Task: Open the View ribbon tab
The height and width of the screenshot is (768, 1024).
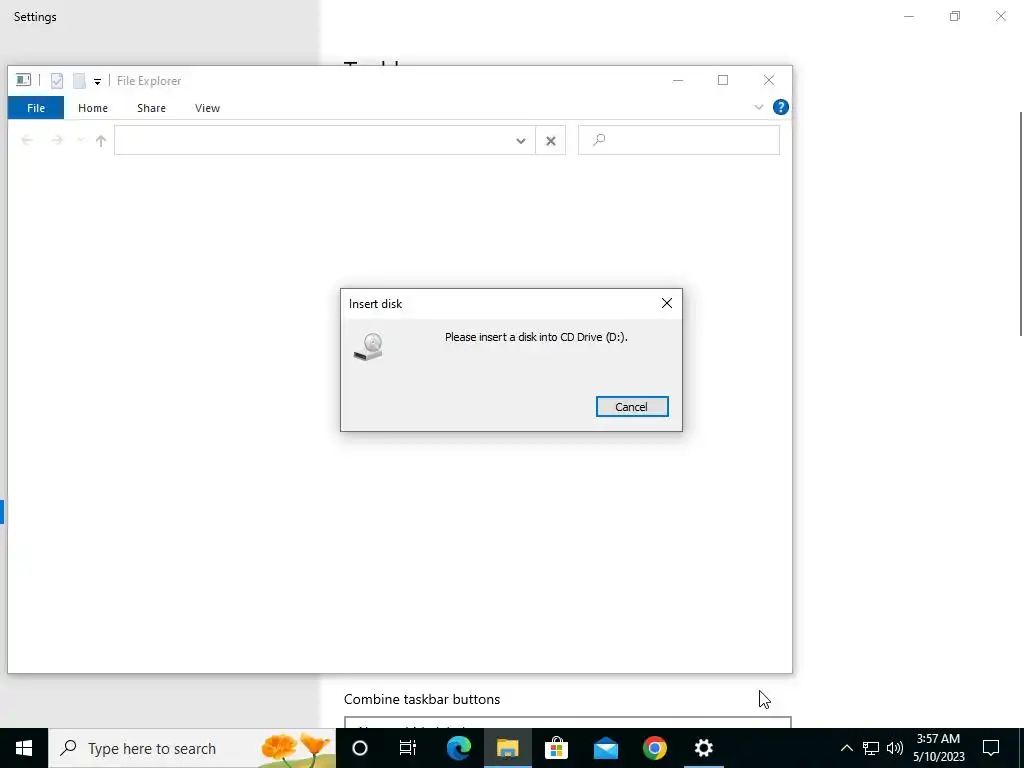Action: [207, 108]
